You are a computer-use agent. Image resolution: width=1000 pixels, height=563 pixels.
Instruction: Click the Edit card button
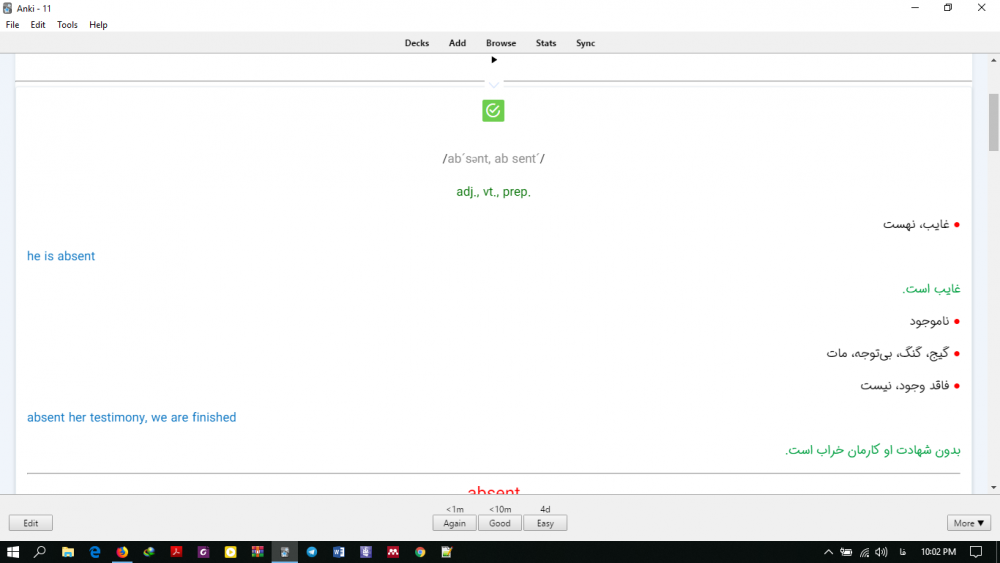point(31,523)
